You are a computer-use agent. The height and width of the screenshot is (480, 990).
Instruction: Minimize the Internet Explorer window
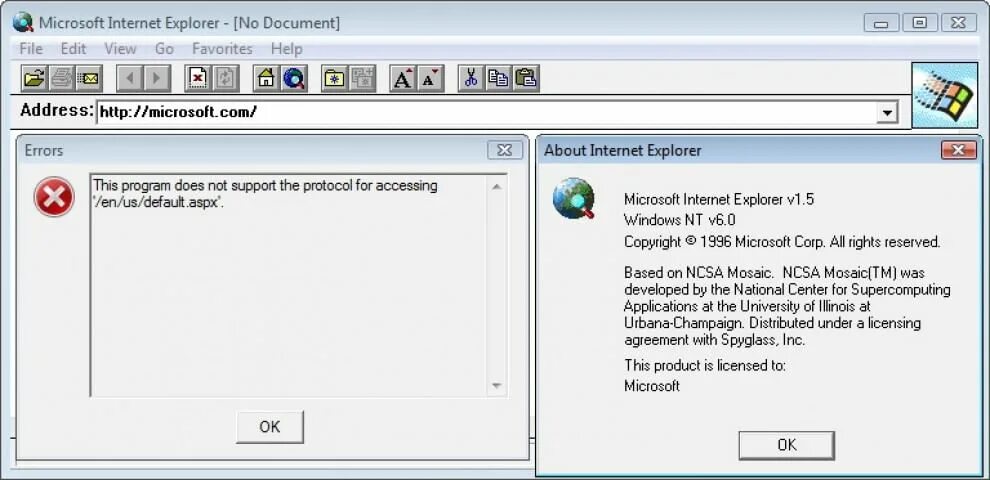click(x=881, y=23)
